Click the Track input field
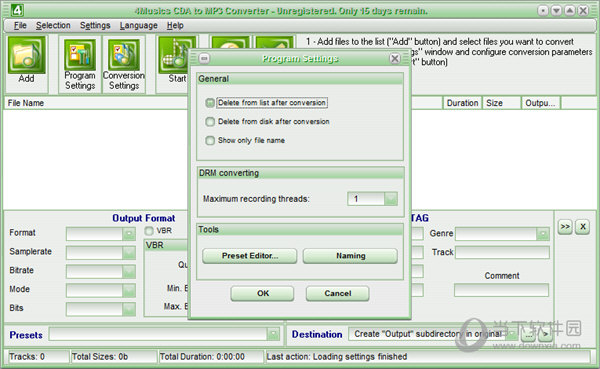Image resolution: width=600 pixels, height=369 pixels. [x=502, y=252]
